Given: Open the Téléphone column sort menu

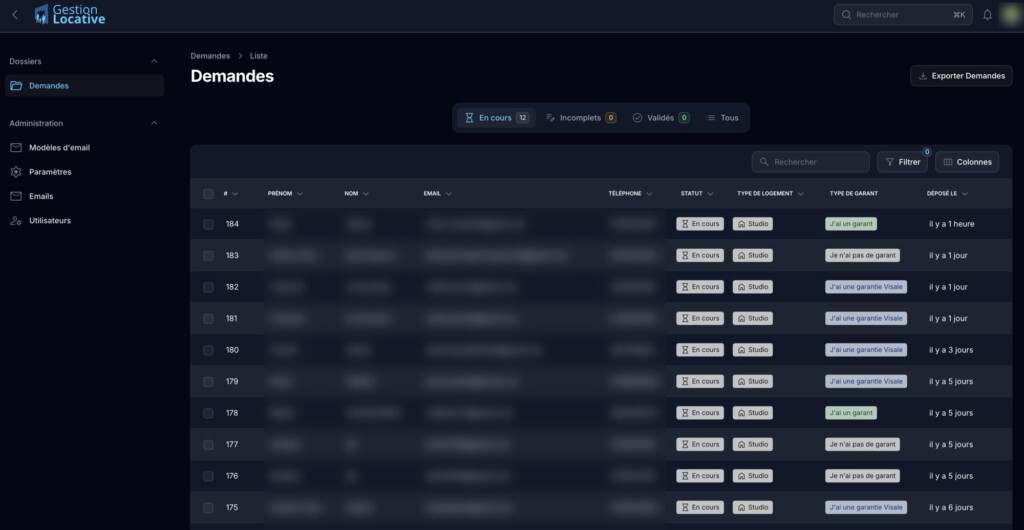Looking at the screenshot, I should [x=630, y=194].
